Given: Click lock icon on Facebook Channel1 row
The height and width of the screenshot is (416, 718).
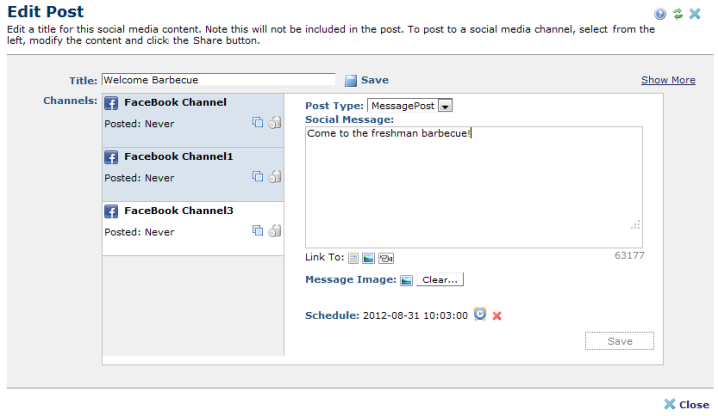Looking at the screenshot, I should pyautogui.click(x=274, y=177).
